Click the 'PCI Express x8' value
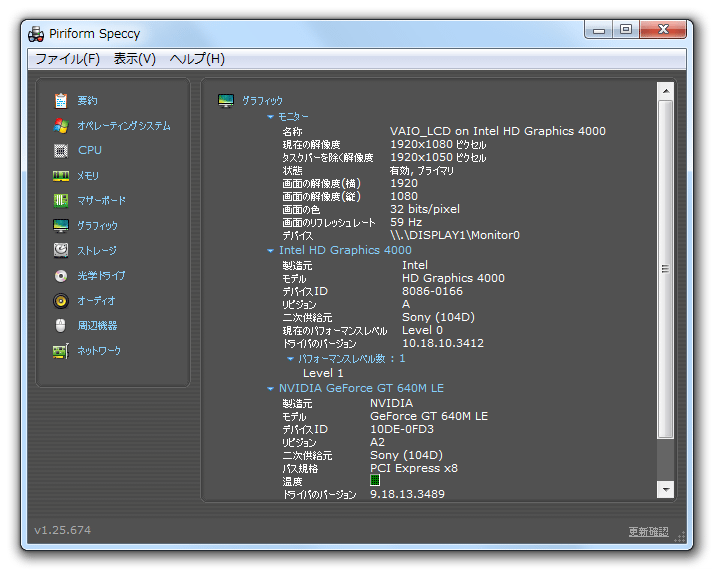The image size is (718, 575). pyautogui.click(x=414, y=468)
